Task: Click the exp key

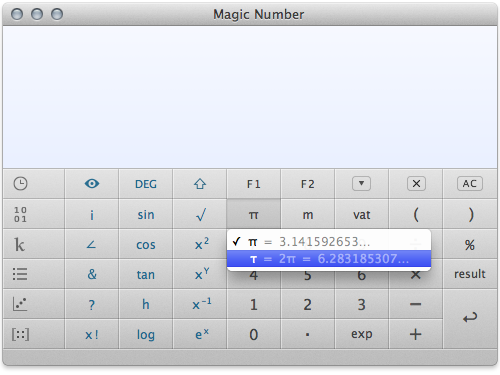Action: click(361, 334)
